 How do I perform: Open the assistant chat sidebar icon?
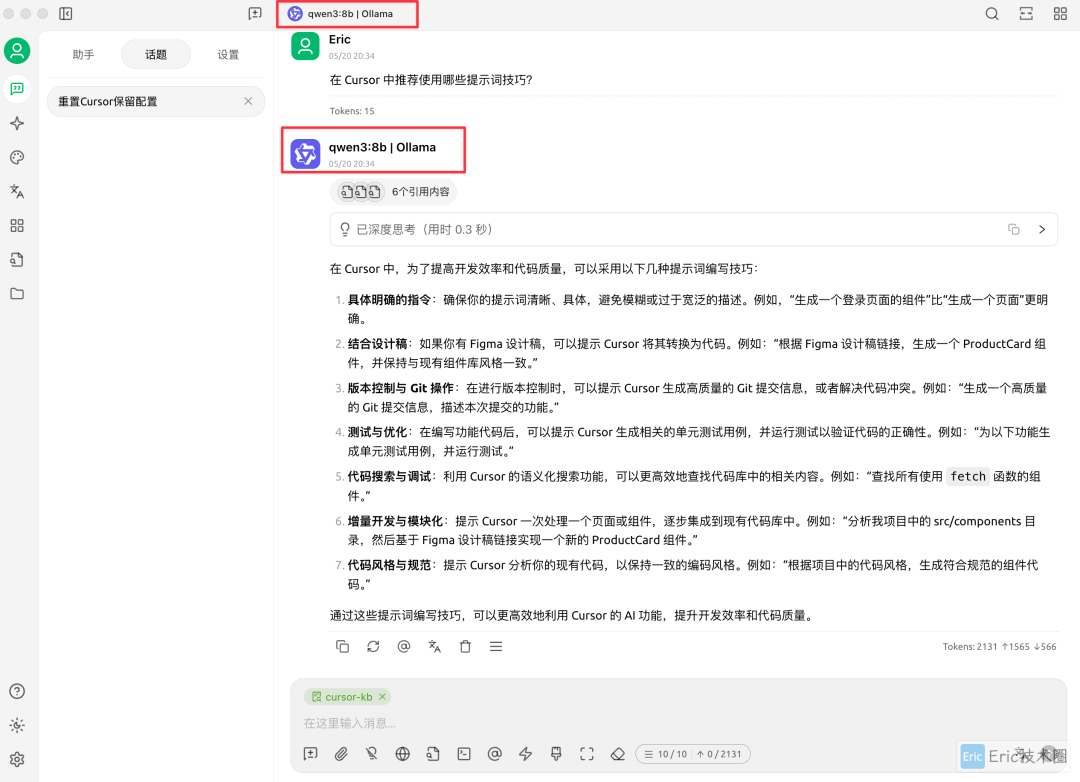pyautogui.click(x=17, y=89)
